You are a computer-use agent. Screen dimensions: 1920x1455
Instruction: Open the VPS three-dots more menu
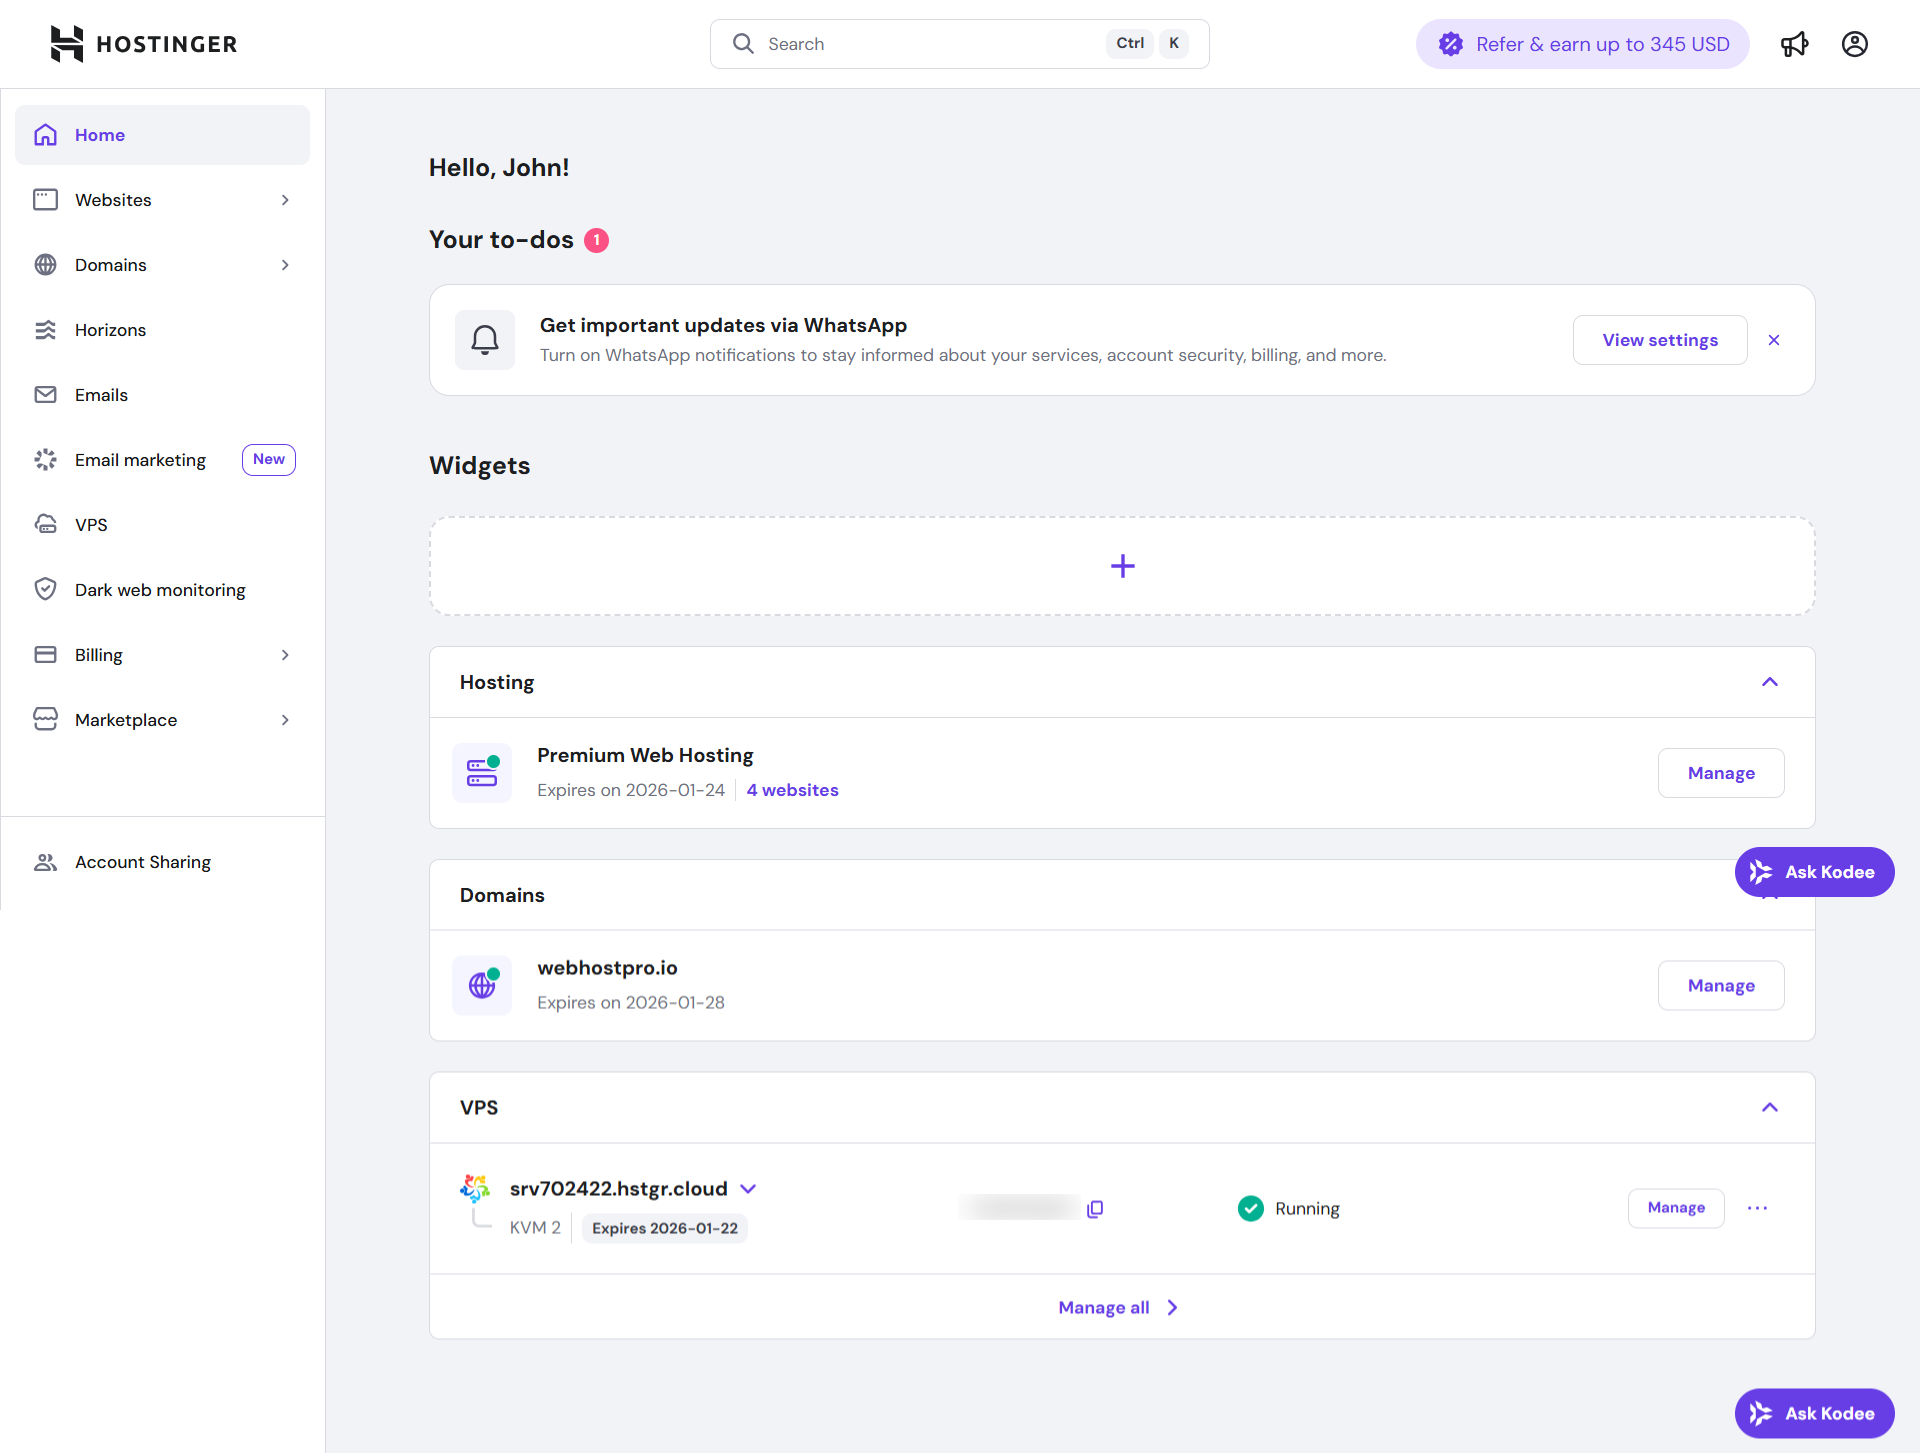(x=1757, y=1209)
